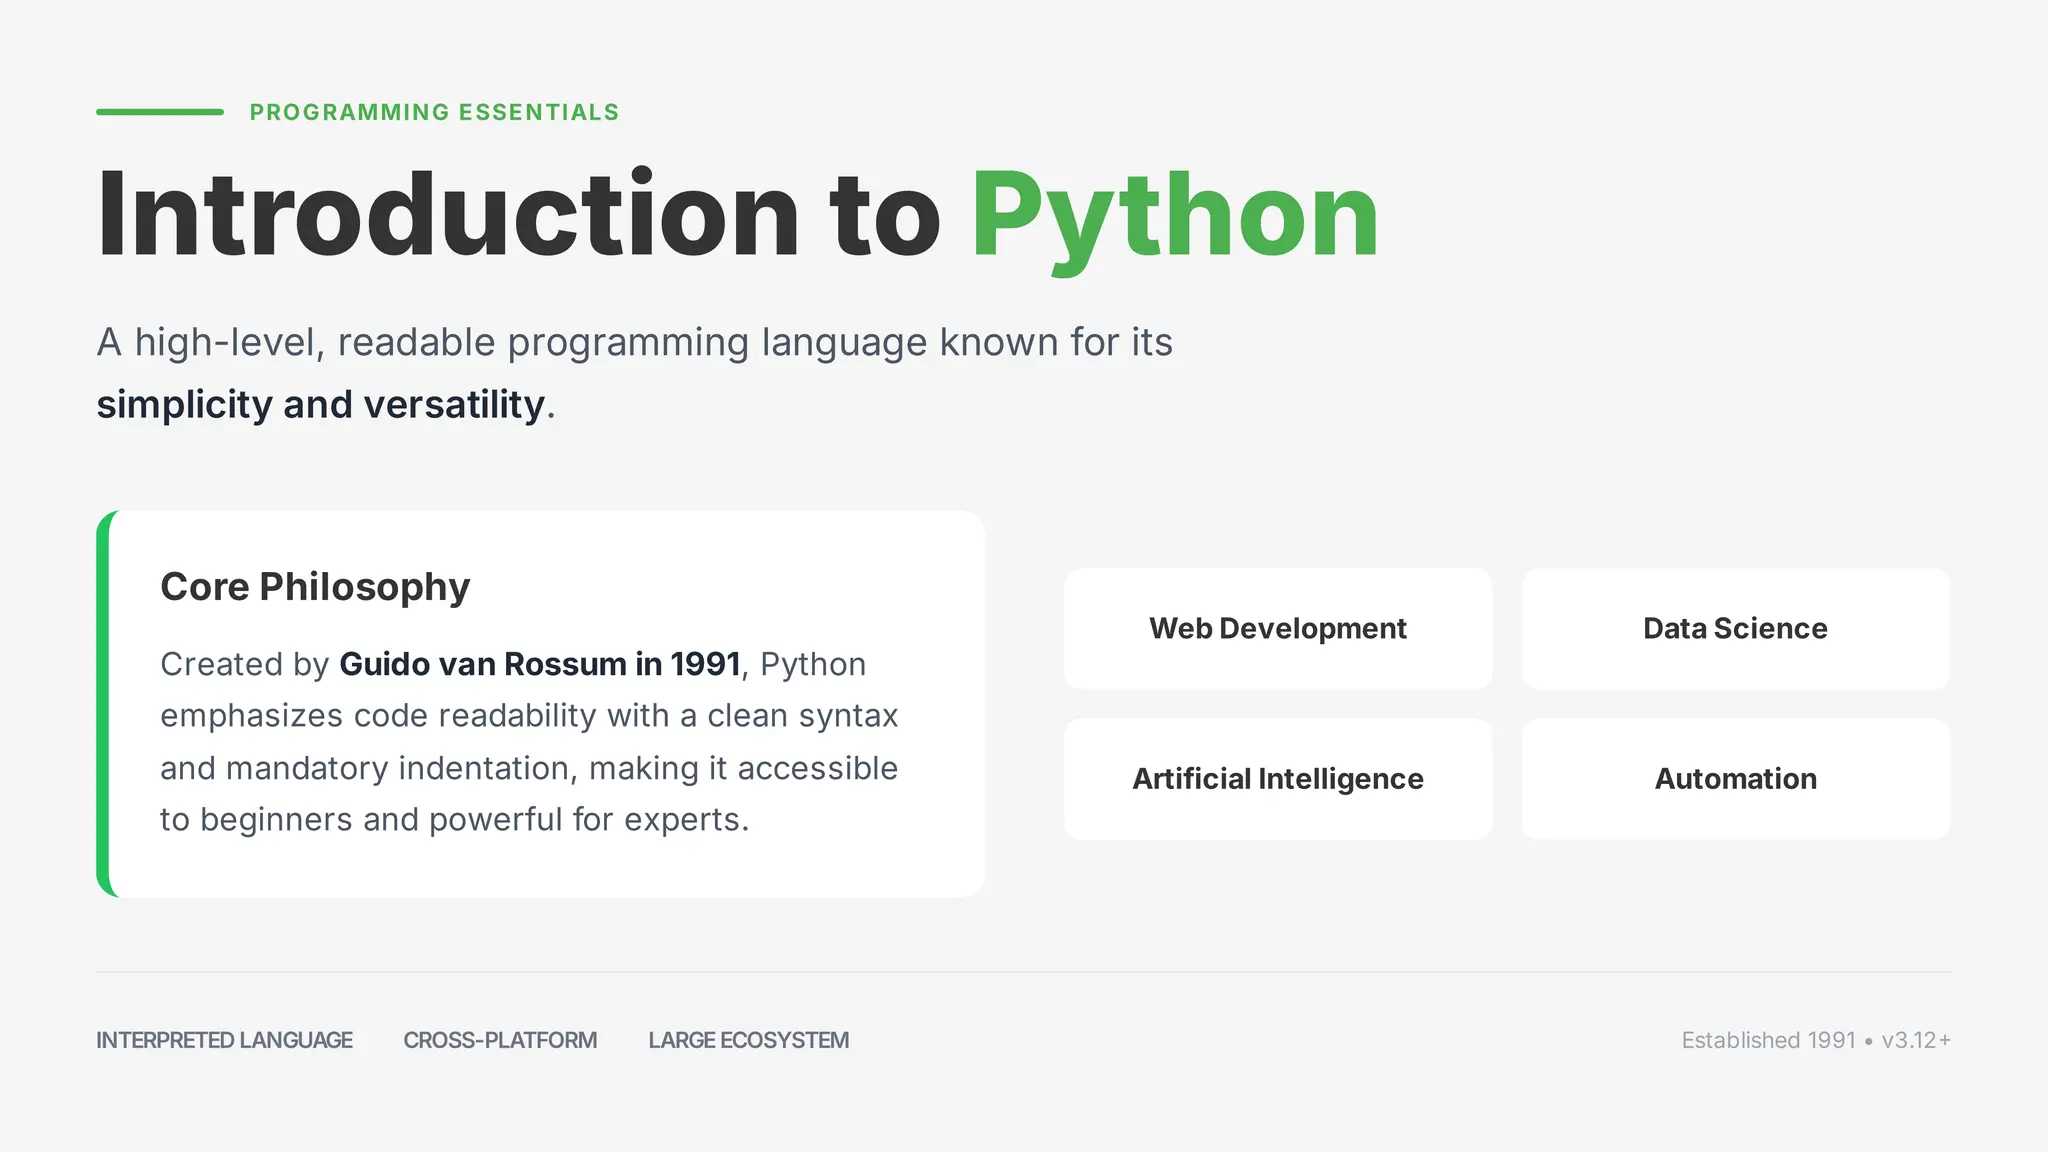Image resolution: width=2048 pixels, height=1152 pixels.
Task: Click the Established 1991 footer text
Action: coord(1768,1040)
